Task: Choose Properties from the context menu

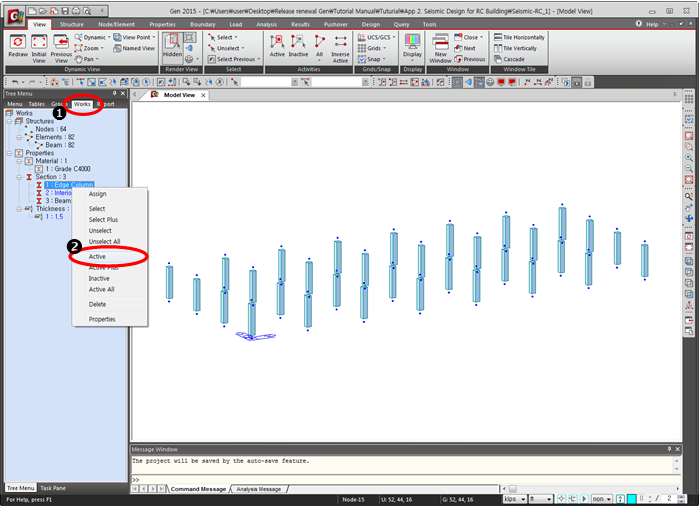Action: pyautogui.click(x=102, y=319)
